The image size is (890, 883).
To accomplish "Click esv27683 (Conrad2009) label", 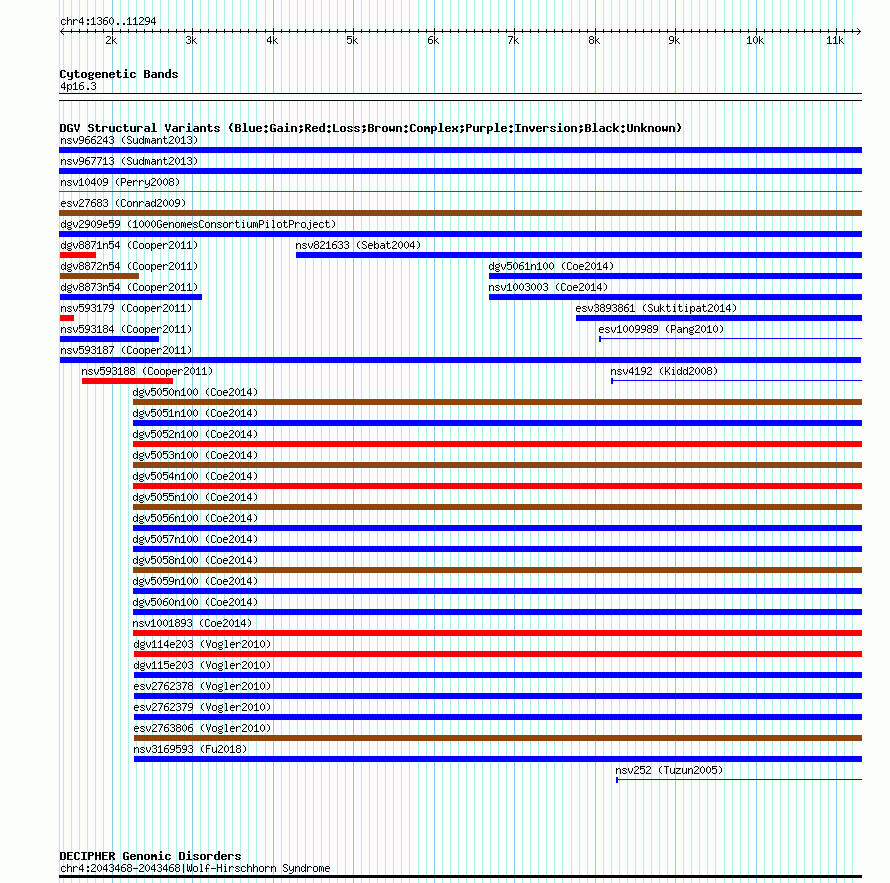I will pos(123,203).
